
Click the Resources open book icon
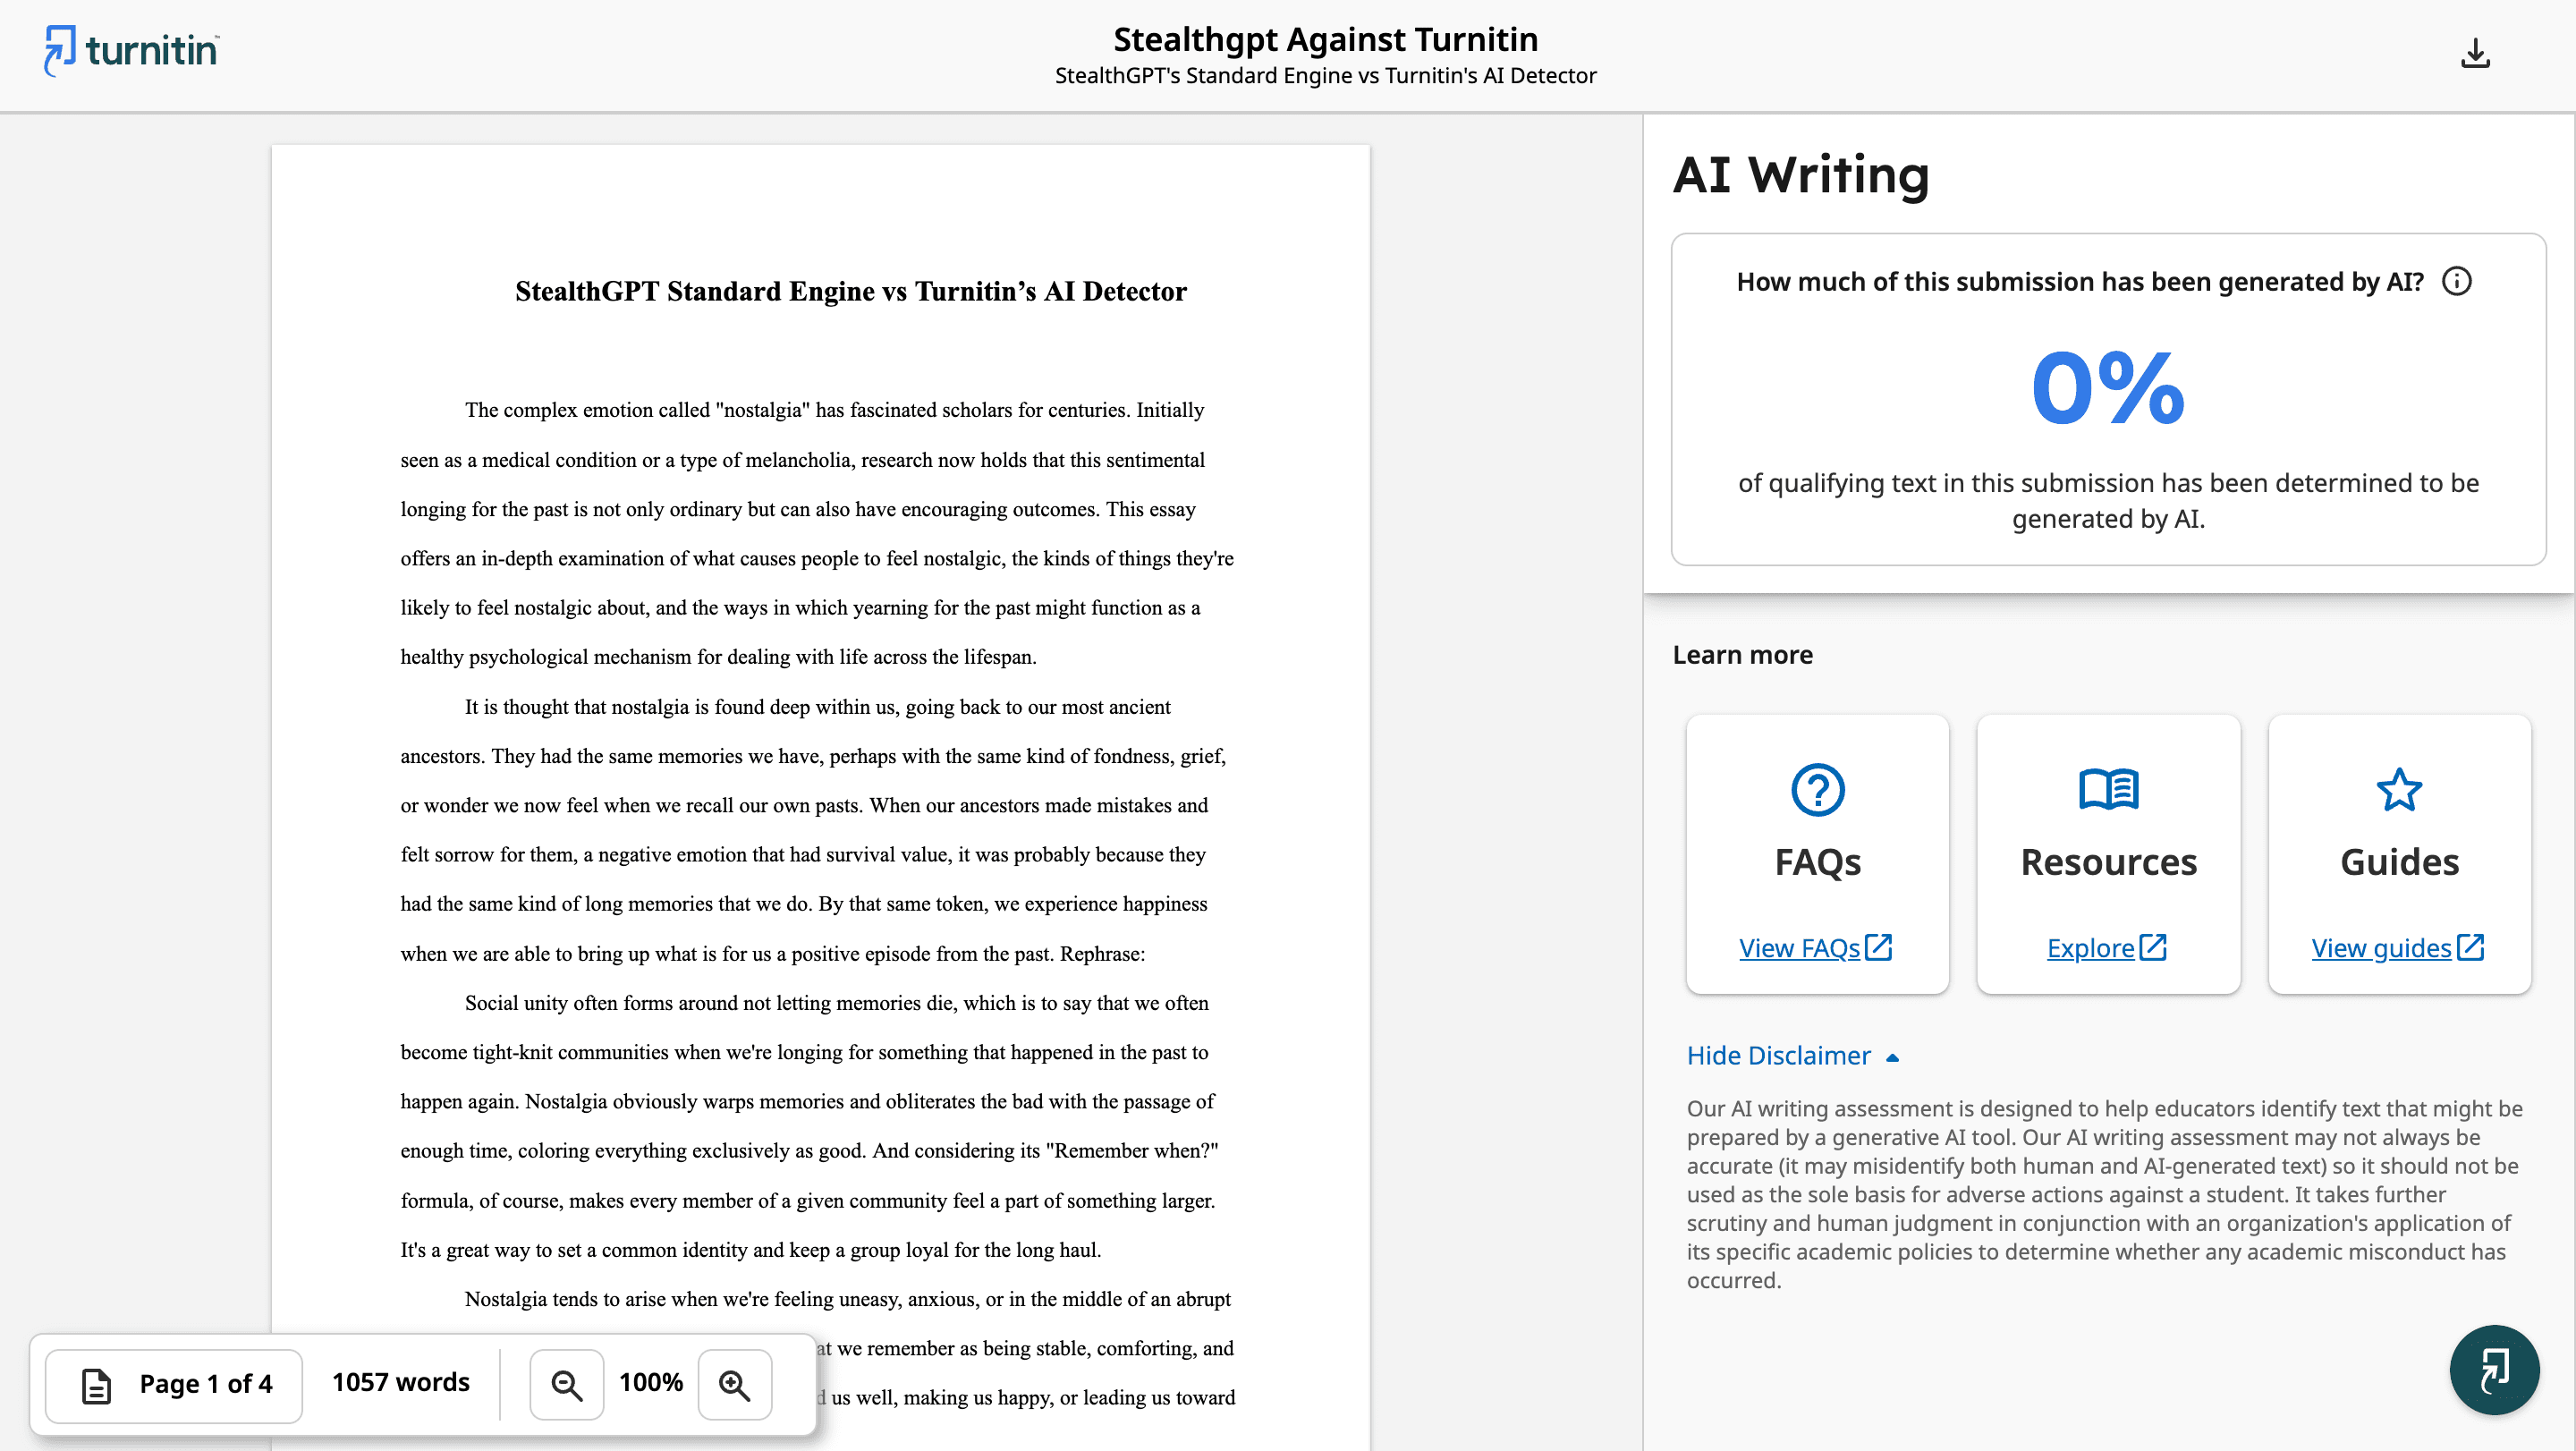point(2108,790)
